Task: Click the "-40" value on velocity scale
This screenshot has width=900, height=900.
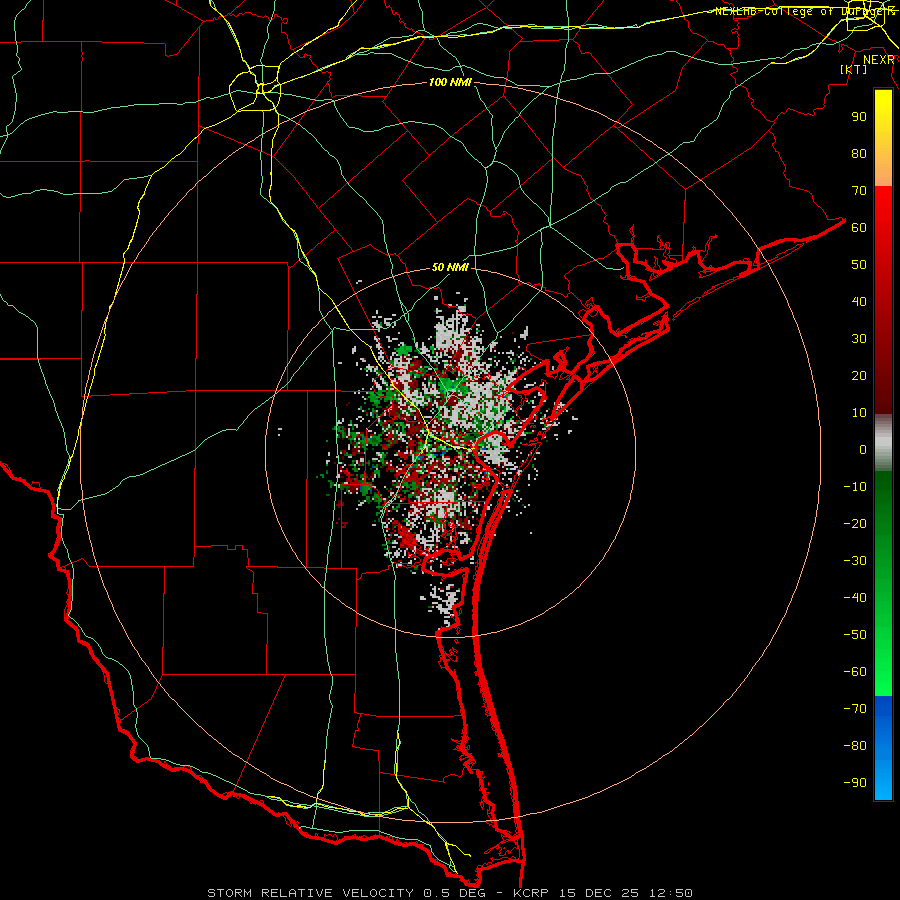Action: point(855,598)
